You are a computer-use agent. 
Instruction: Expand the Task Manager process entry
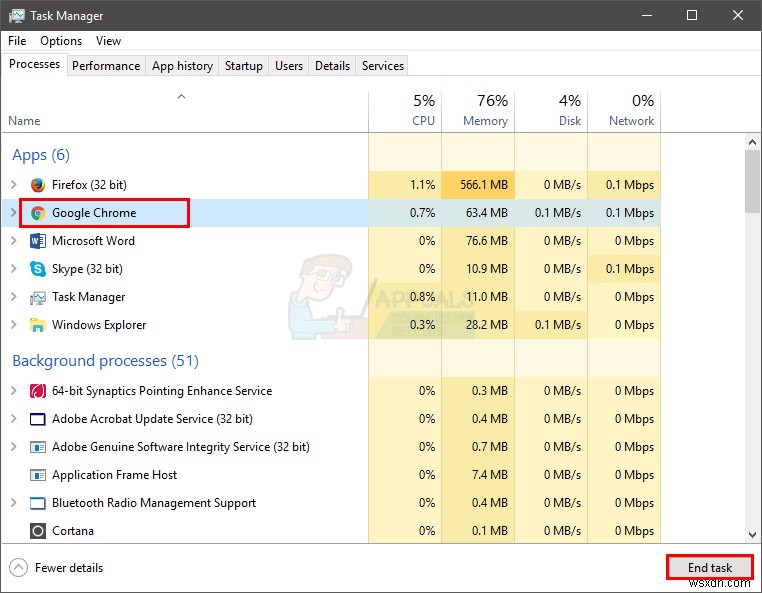[14, 297]
